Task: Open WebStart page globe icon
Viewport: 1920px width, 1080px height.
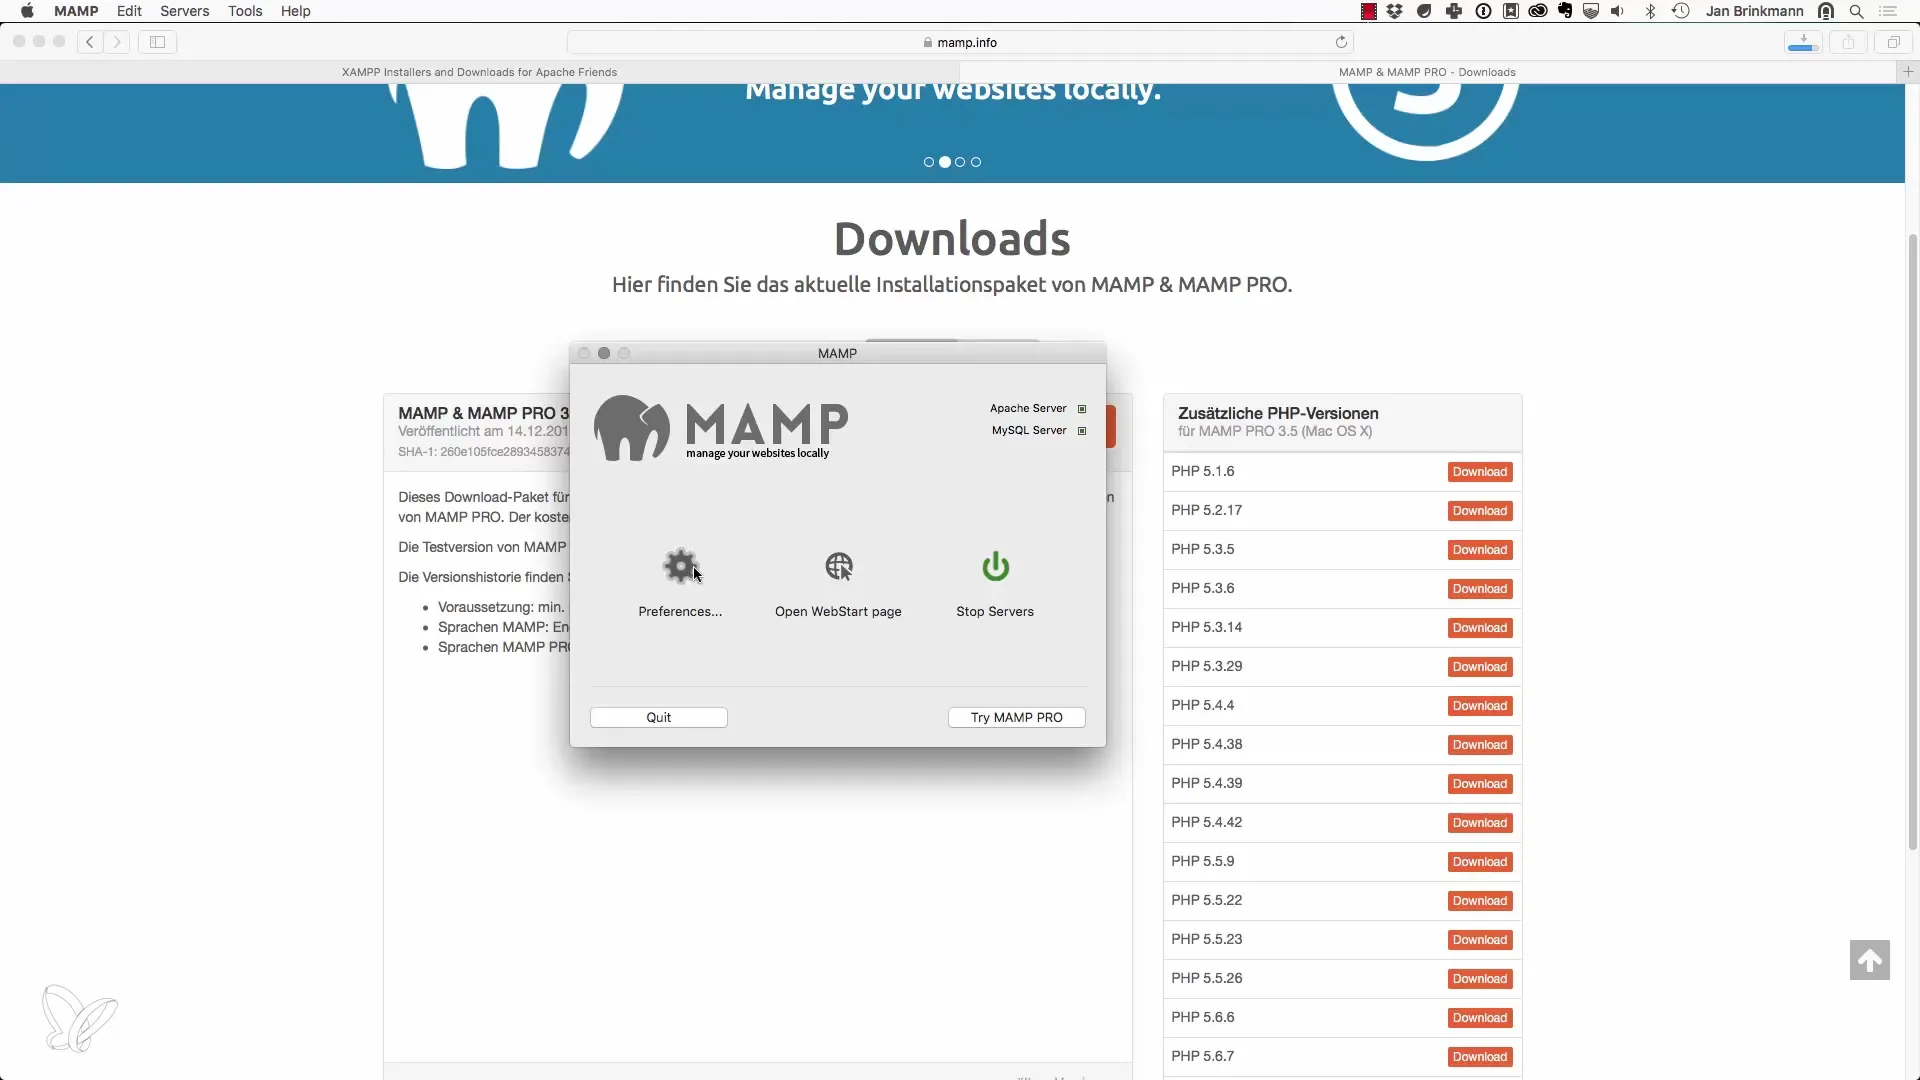Action: coord(838,566)
